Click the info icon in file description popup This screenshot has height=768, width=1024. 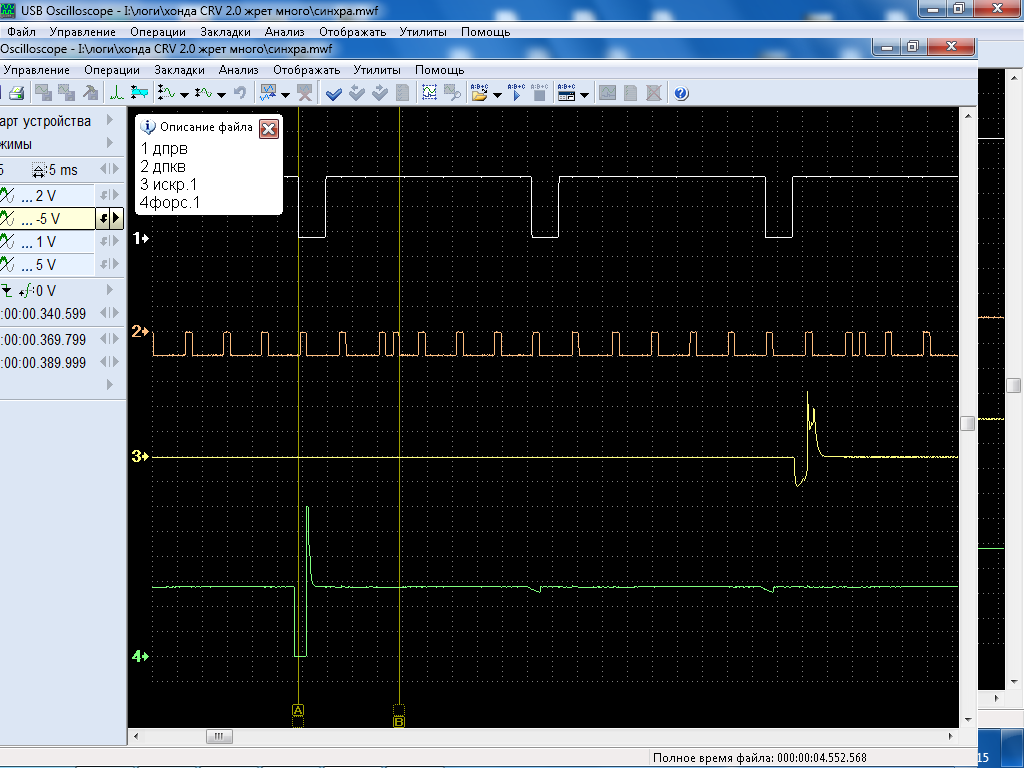(x=148, y=127)
